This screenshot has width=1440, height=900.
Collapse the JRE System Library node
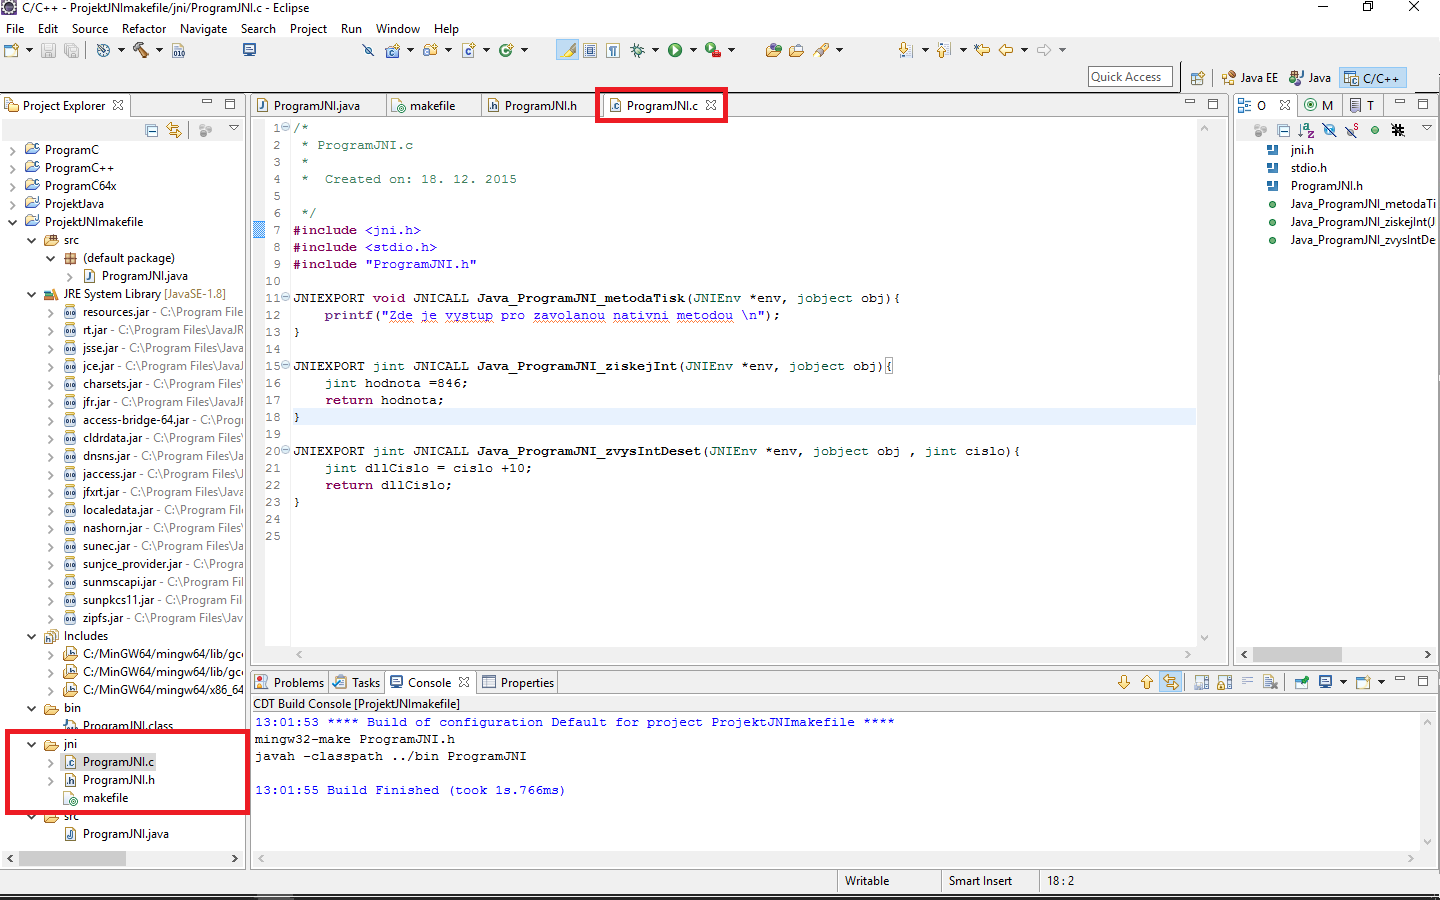pos(31,293)
